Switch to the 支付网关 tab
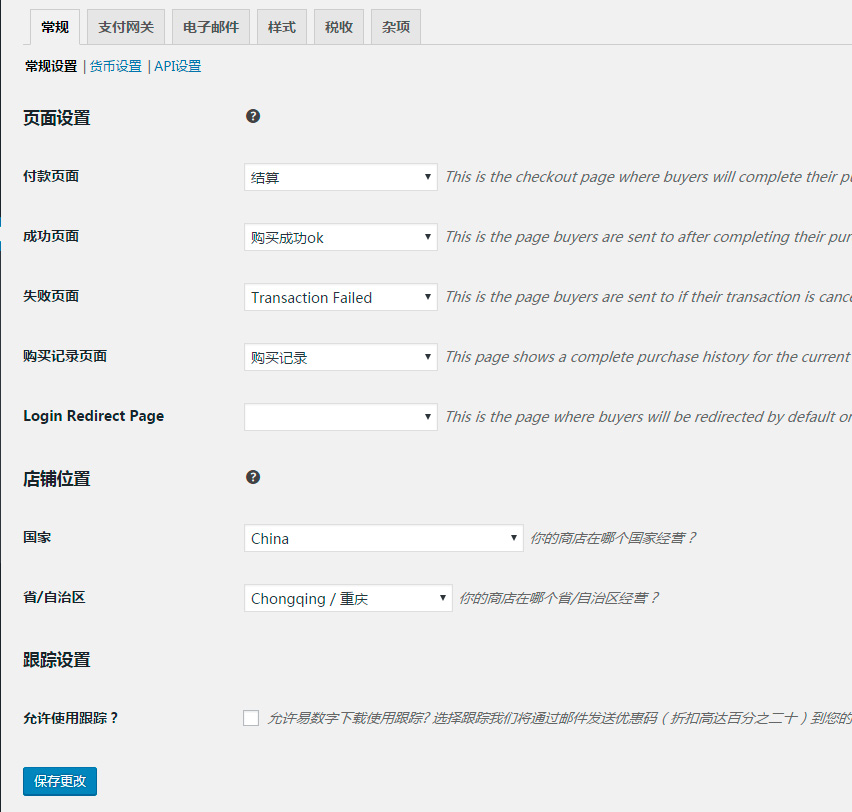Image resolution: width=852 pixels, height=812 pixels. [x=126, y=27]
